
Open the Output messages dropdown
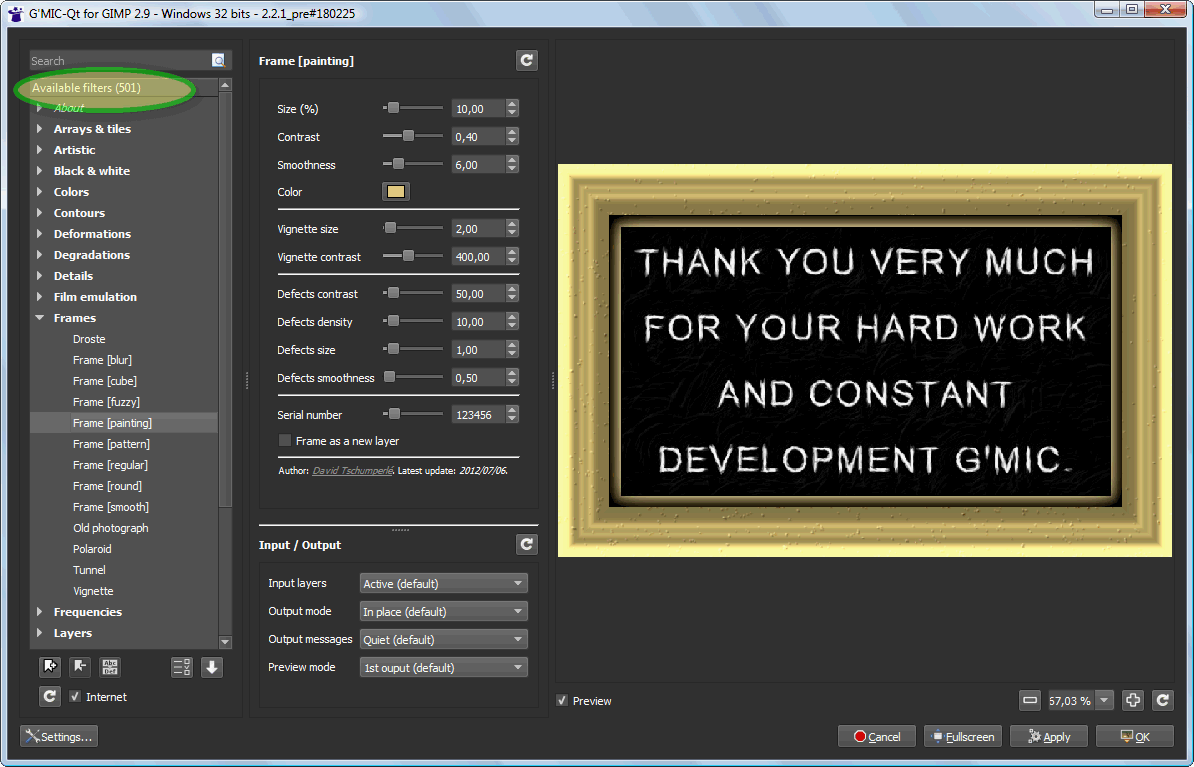click(x=443, y=640)
